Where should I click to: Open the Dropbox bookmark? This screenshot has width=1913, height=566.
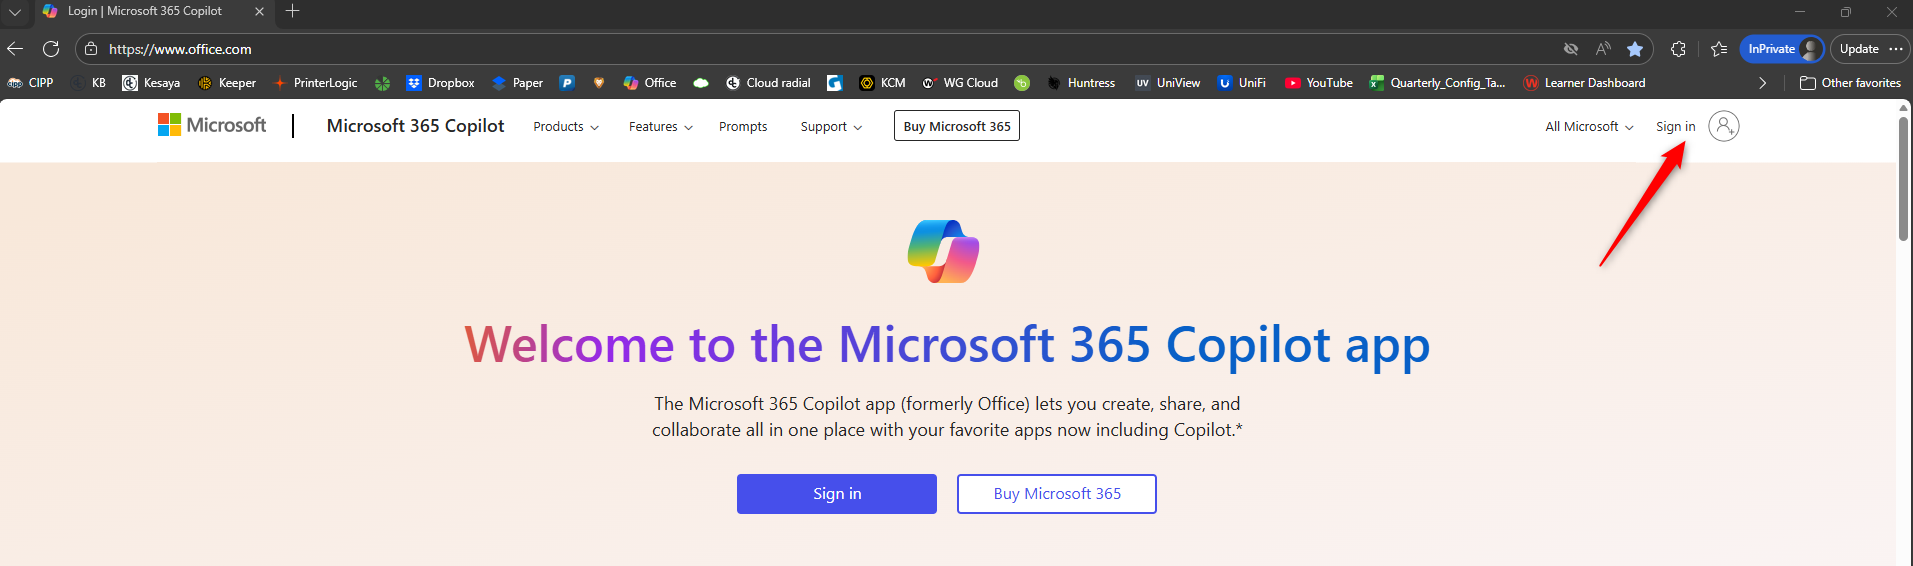click(x=440, y=83)
